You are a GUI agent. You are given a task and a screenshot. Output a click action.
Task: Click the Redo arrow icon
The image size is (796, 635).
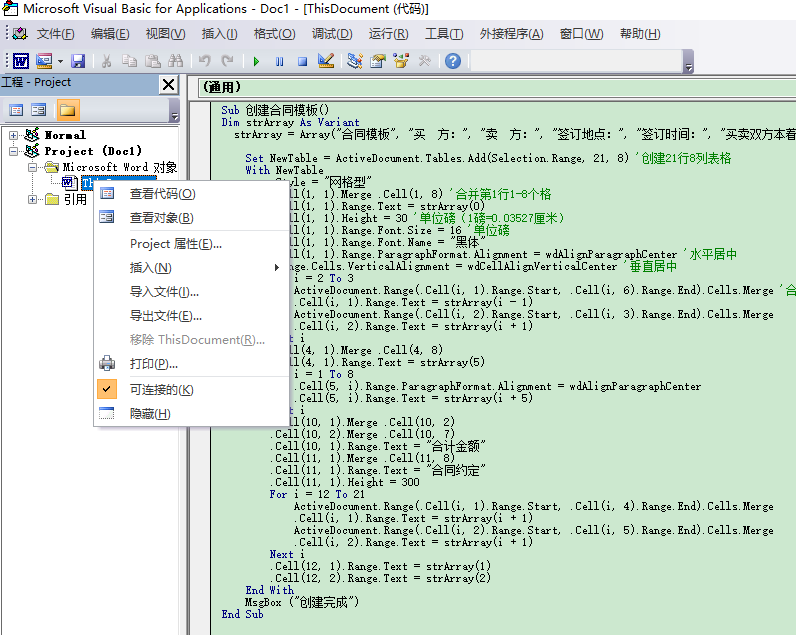tap(227, 61)
